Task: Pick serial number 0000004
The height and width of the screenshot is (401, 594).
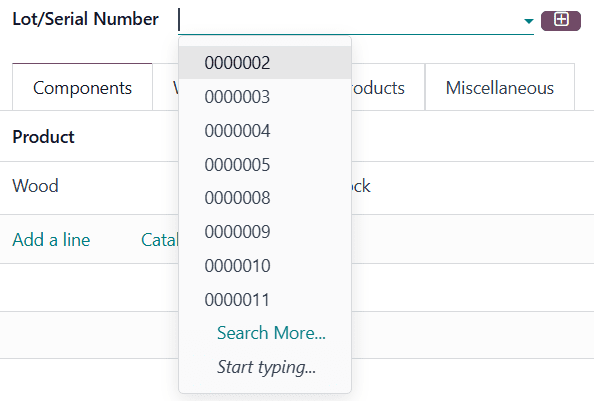Action: point(265,131)
